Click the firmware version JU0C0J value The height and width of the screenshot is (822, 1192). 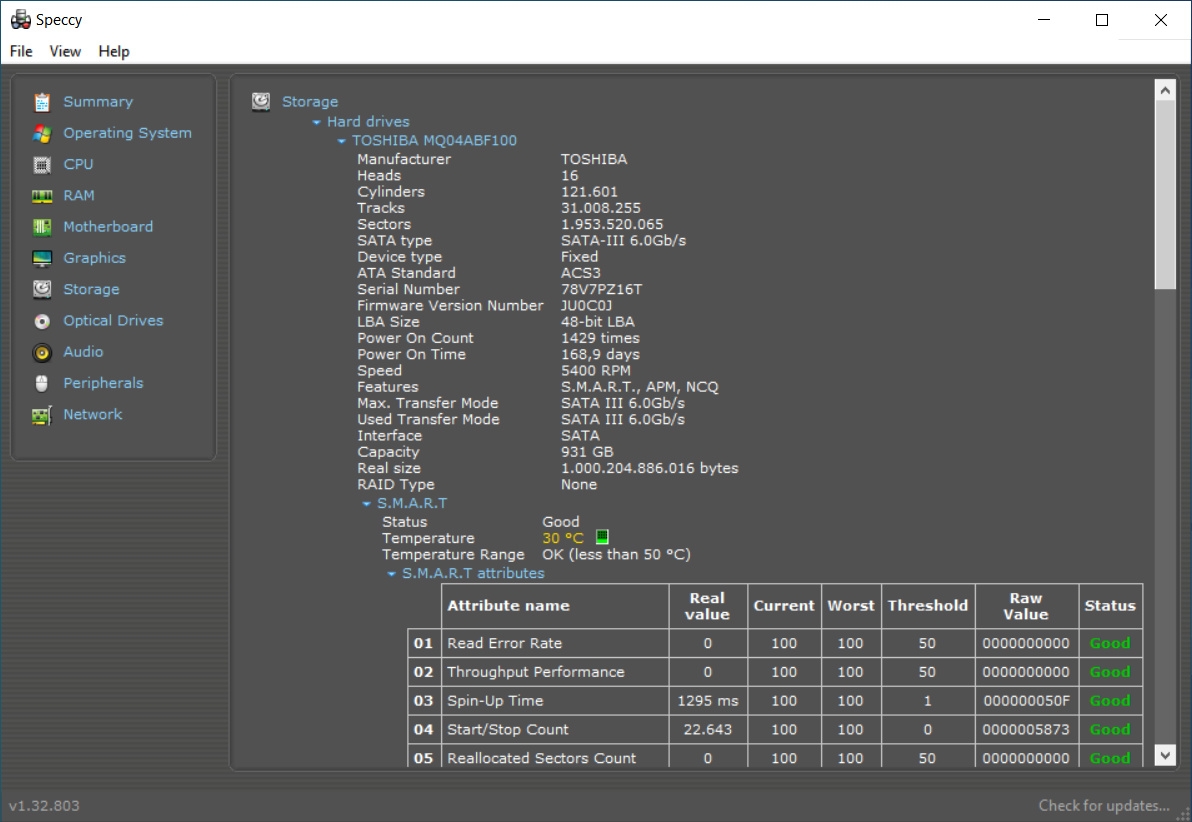(x=586, y=306)
